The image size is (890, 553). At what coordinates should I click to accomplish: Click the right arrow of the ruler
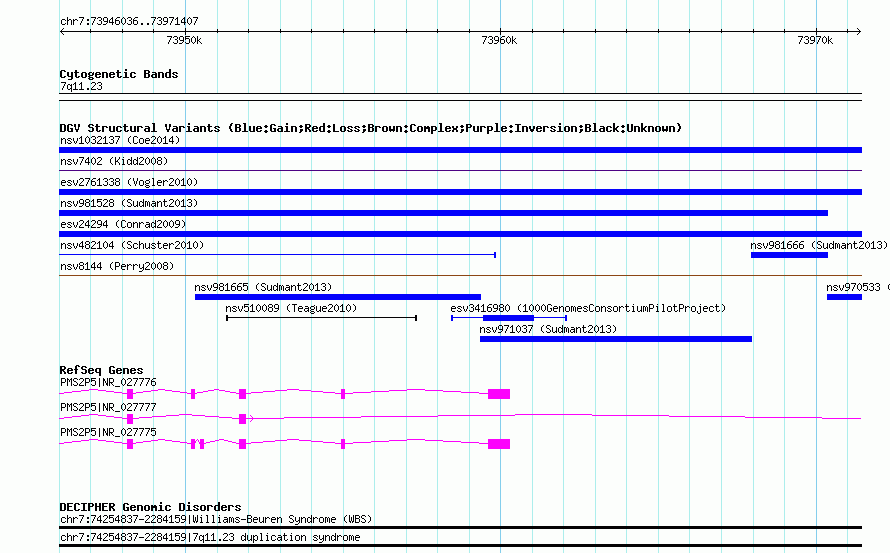click(x=859, y=32)
